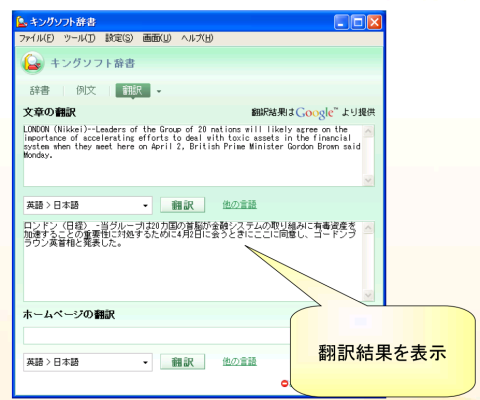The height and width of the screenshot is (400, 480).
Task: Click the Kingsoft dictionary logo icon
Action: pyautogui.click(x=32, y=63)
